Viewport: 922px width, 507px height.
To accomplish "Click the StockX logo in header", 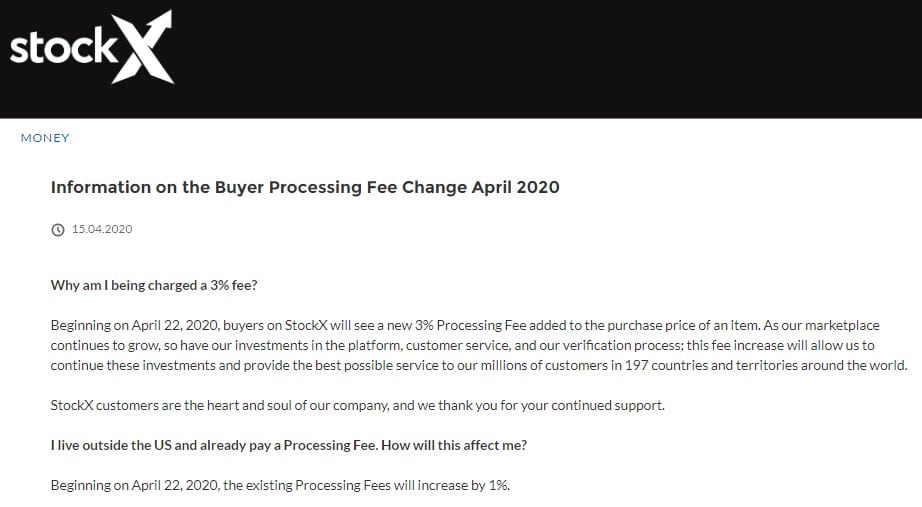I will point(92,47).
